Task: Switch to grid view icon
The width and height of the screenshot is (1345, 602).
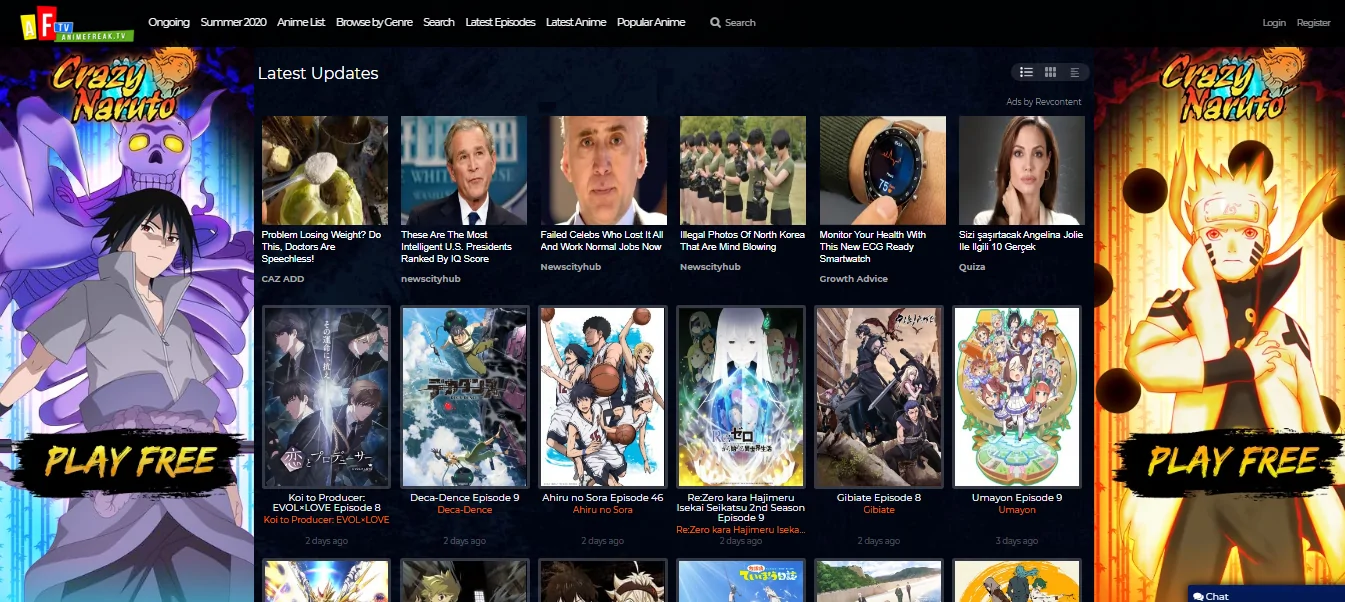Action: (1050, 72)
